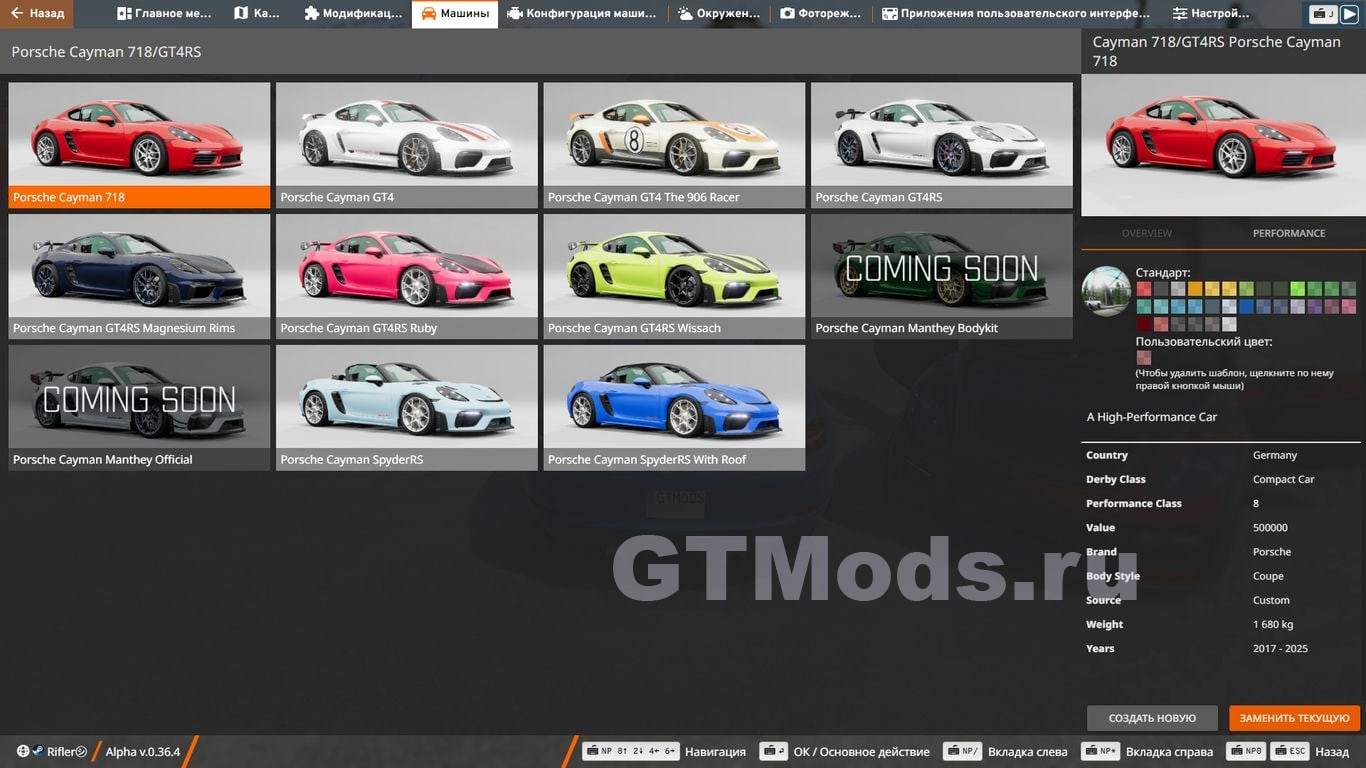Click the Вкладка справа hint
Screen dimensions: 1366x768
[1169, 752]
